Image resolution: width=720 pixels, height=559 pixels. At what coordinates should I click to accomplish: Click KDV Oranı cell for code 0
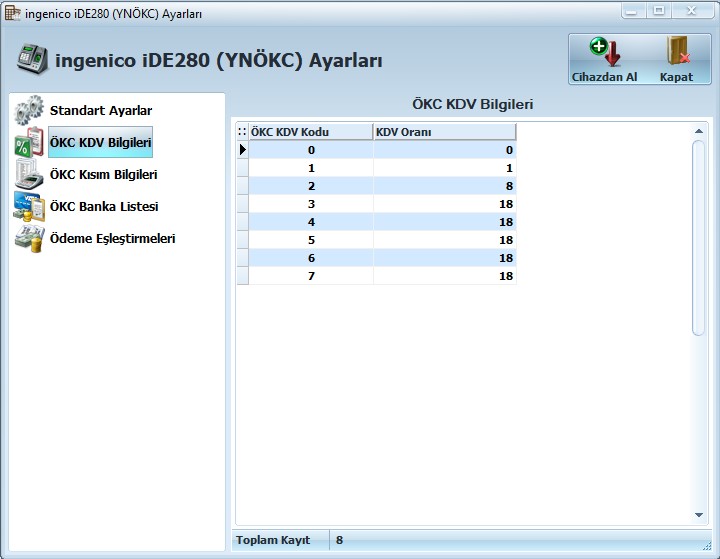445,150
